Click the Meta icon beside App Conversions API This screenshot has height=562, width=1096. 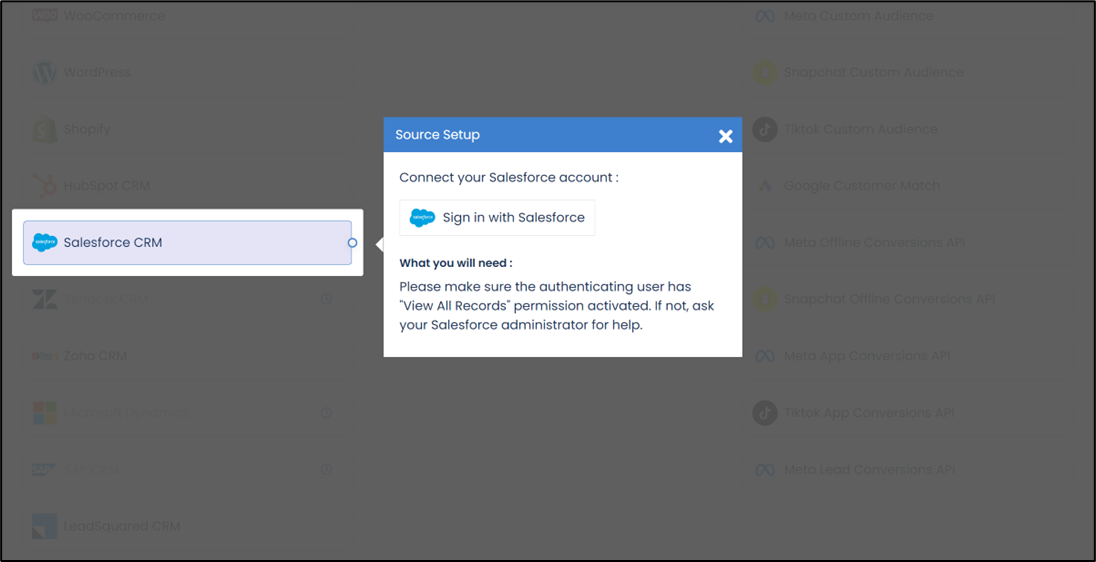pos(765,356)
